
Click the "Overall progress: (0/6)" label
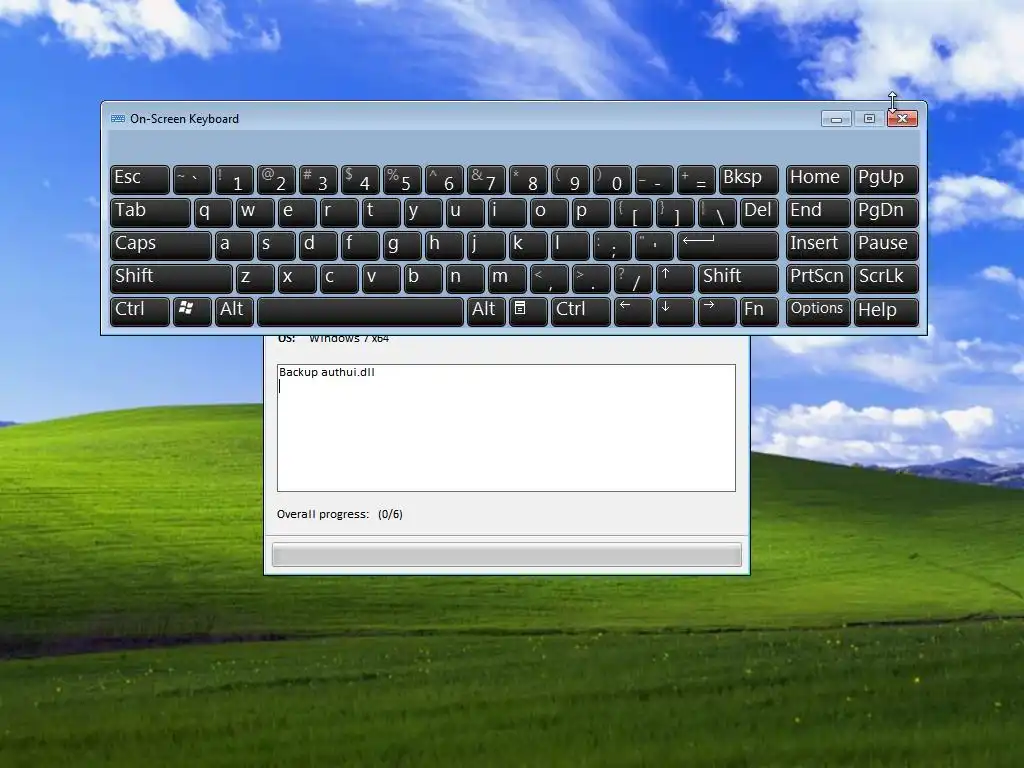(x=340, y=514)
